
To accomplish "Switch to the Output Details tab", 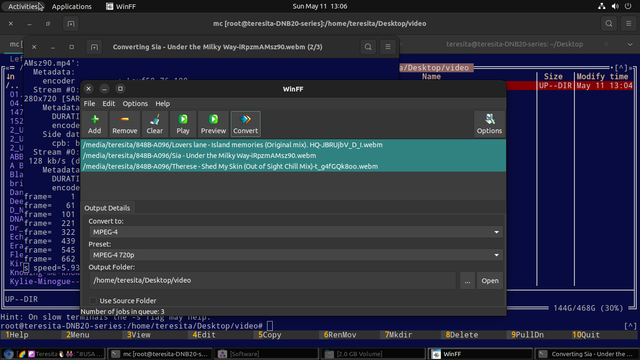I will click(x=107, y=208).
